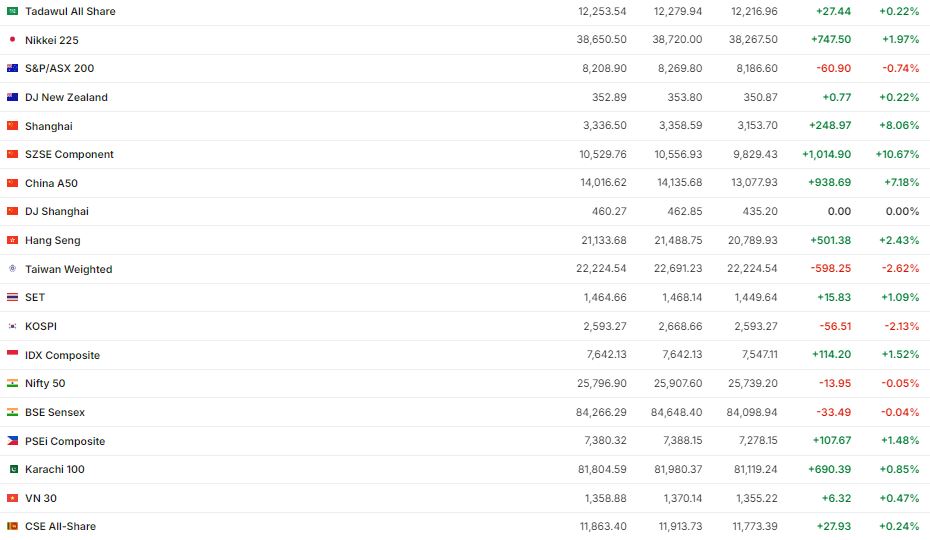This screenshot has width=930, height=540.
Task: Click the Australia flag beside S&P/ASX 200
Action: pyautogui.click(x=12, y=68)
